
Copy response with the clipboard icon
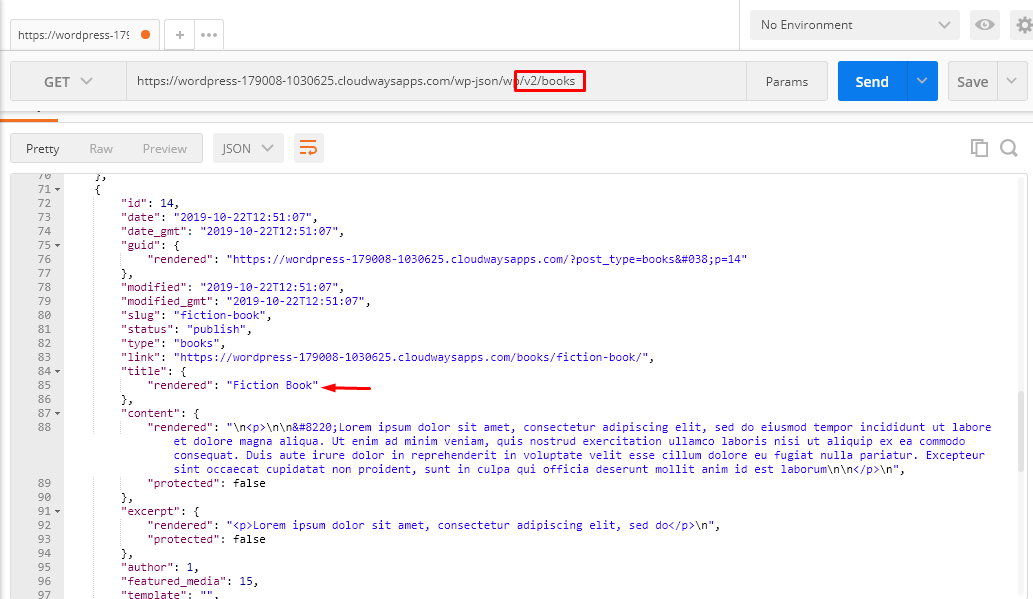pyautogui.click(x=979, y=148)
